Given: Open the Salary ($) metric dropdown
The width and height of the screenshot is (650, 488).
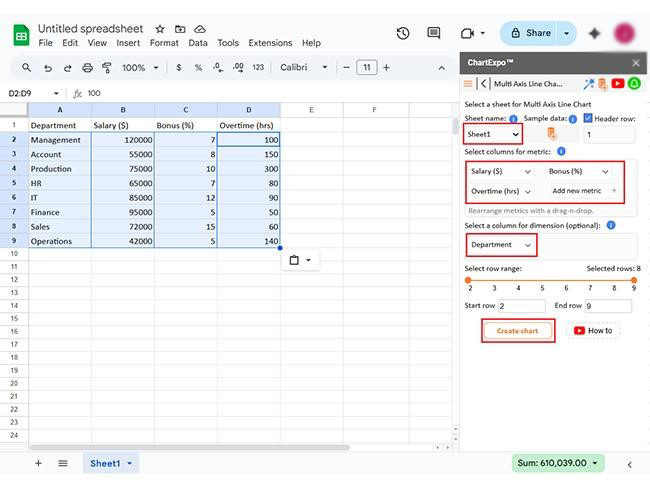Looking at the screenshot, I should tap(500, 172).
